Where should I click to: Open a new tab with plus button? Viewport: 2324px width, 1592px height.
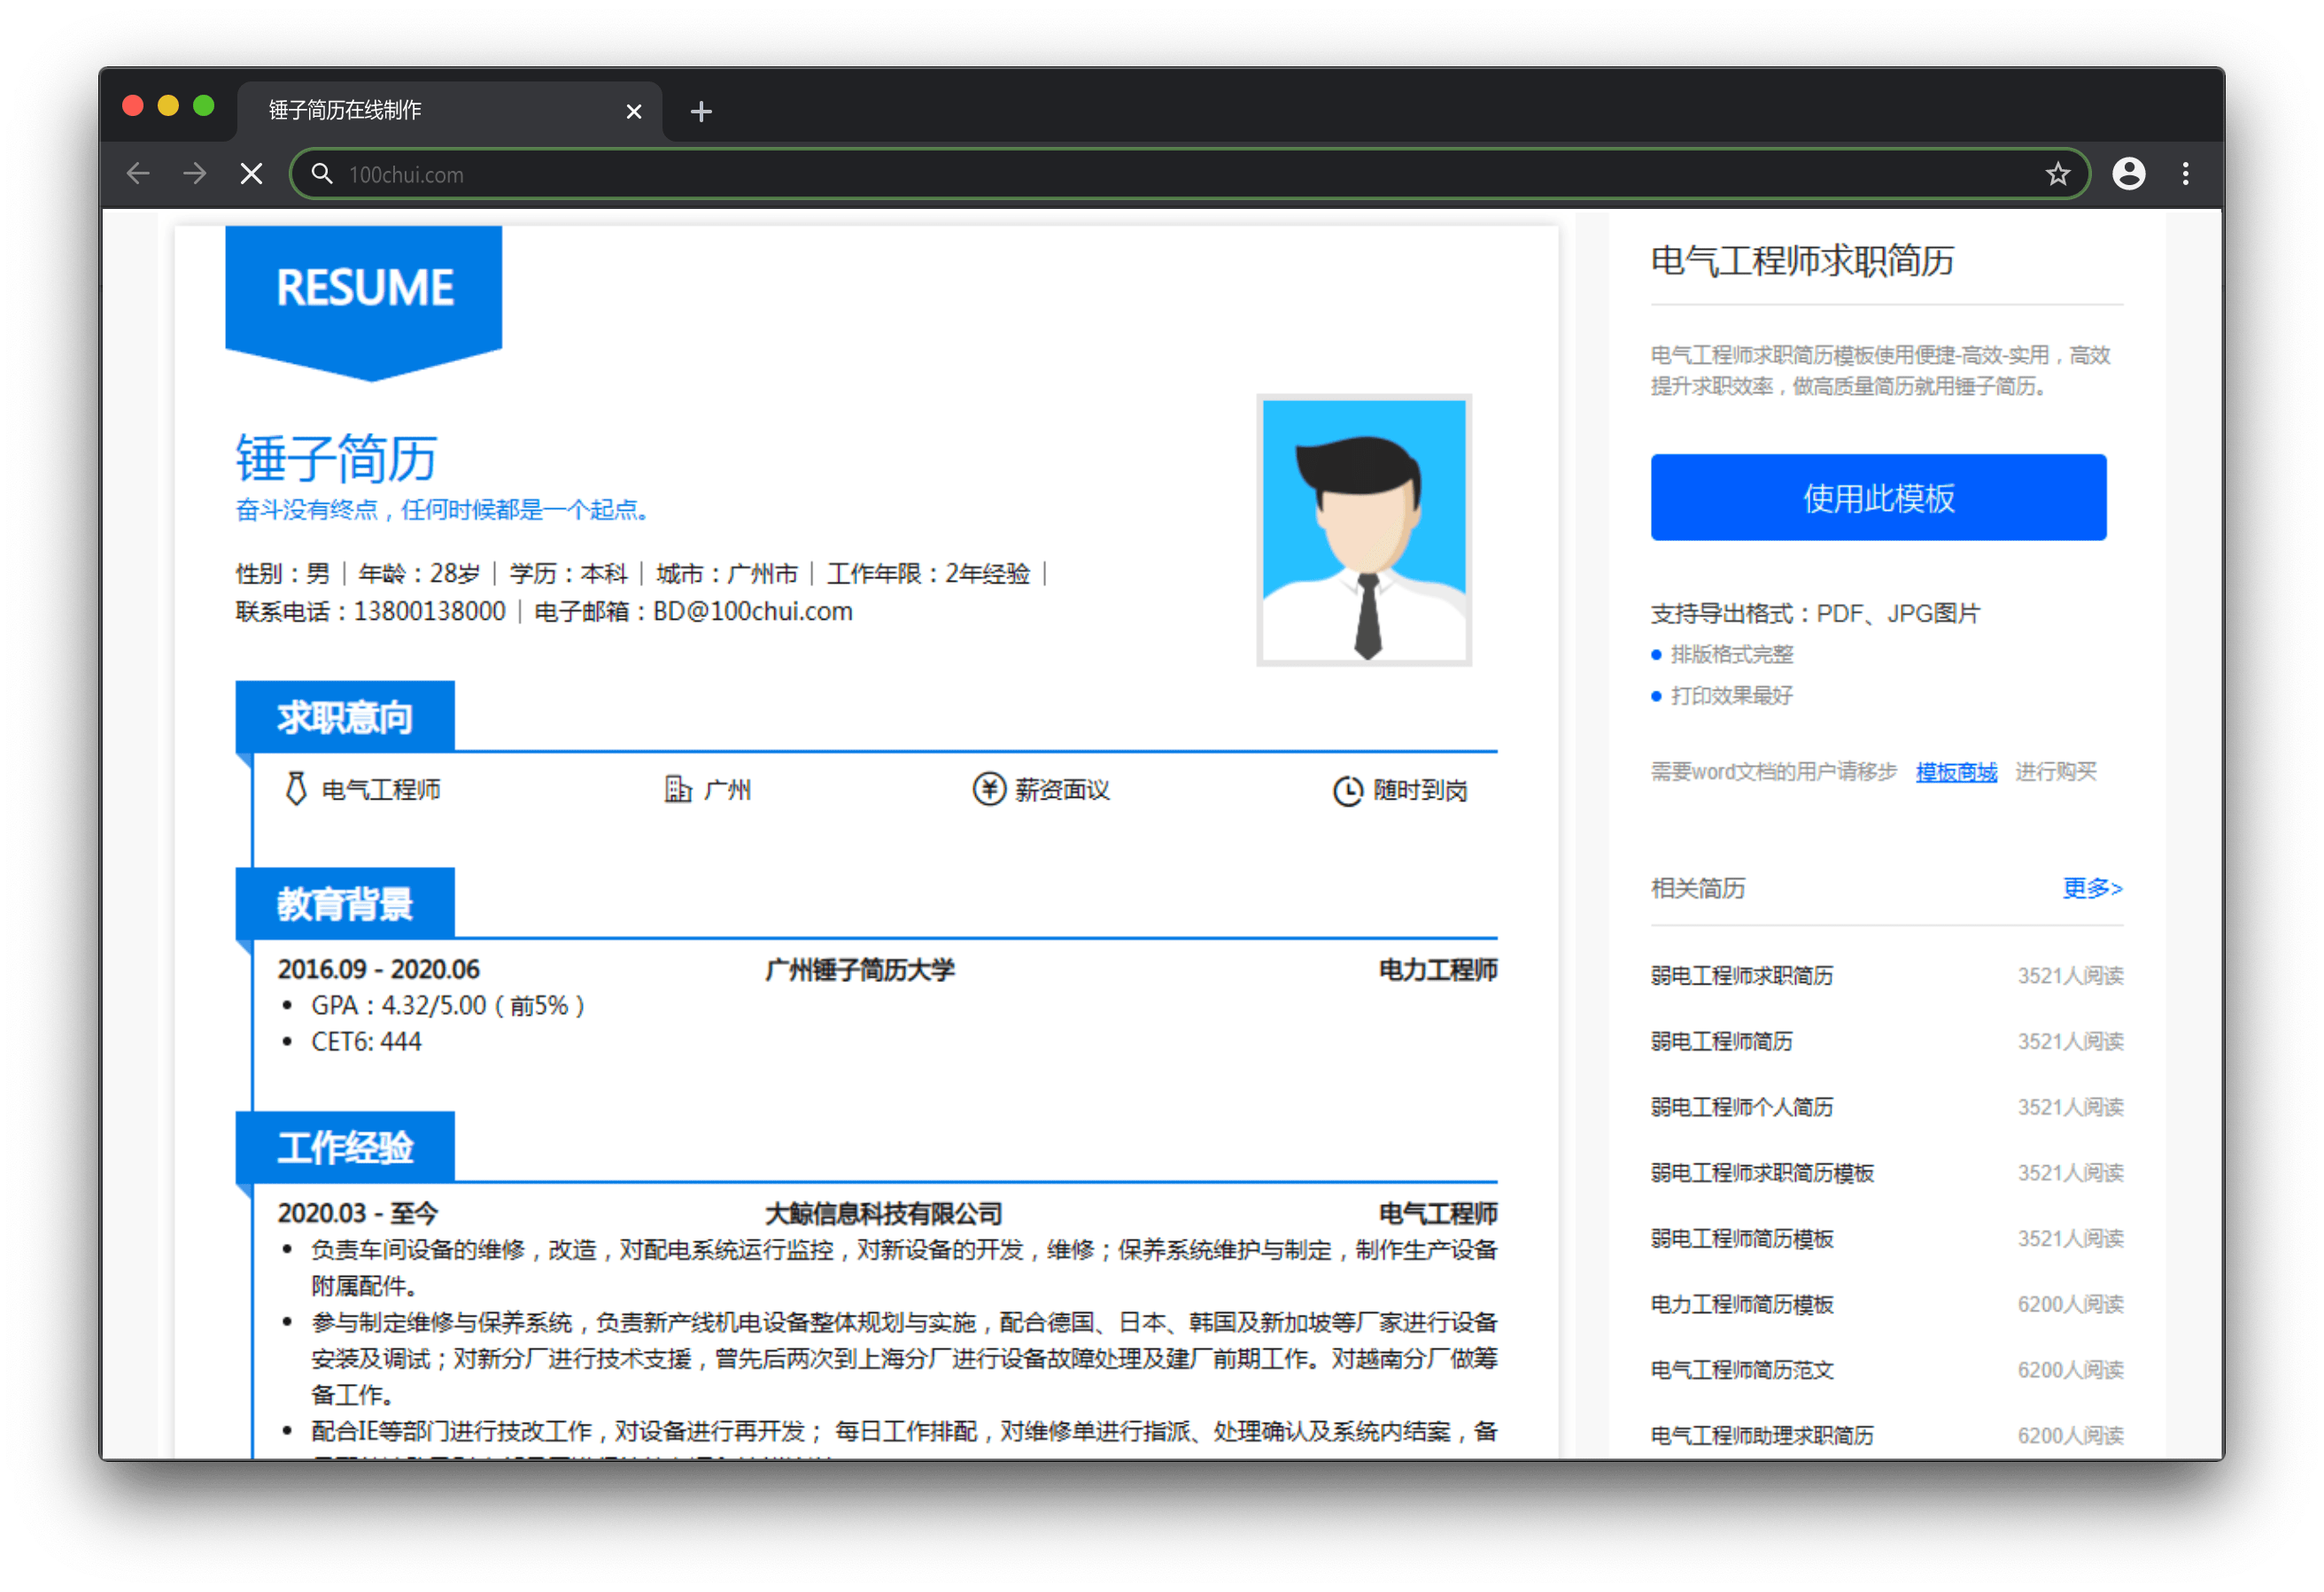click(701, 111)
